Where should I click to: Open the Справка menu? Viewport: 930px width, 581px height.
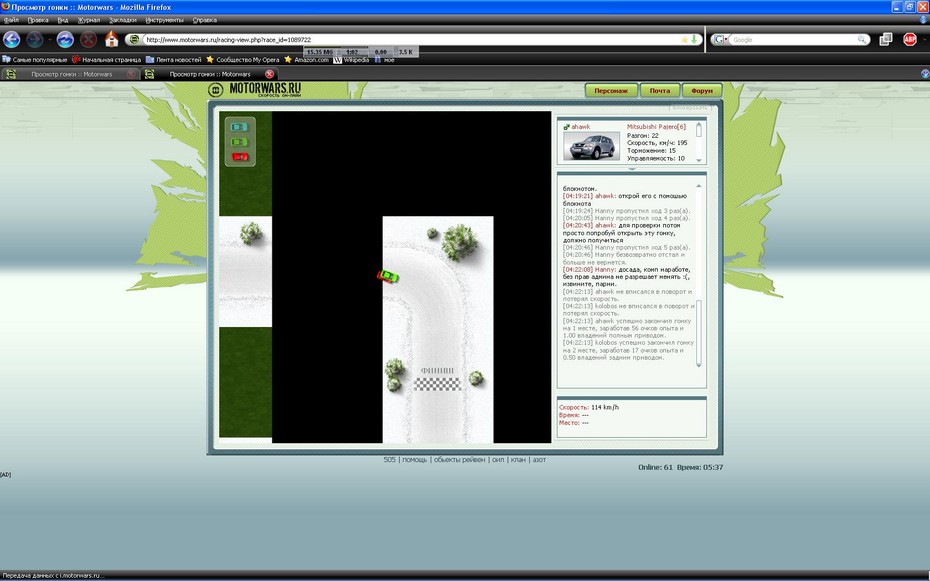click(x=205, y=20)
